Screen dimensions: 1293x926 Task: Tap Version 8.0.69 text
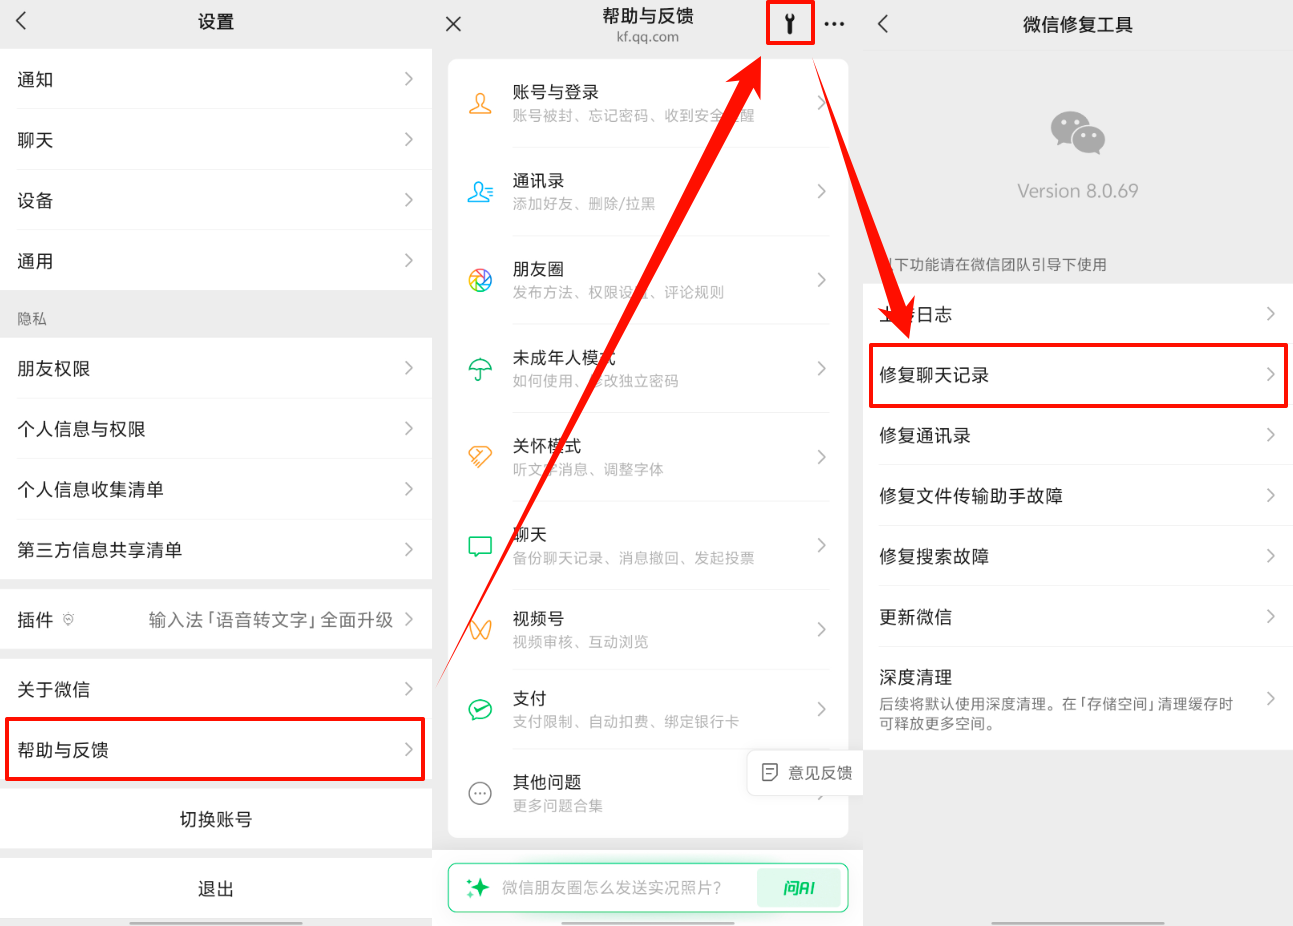1077,191
